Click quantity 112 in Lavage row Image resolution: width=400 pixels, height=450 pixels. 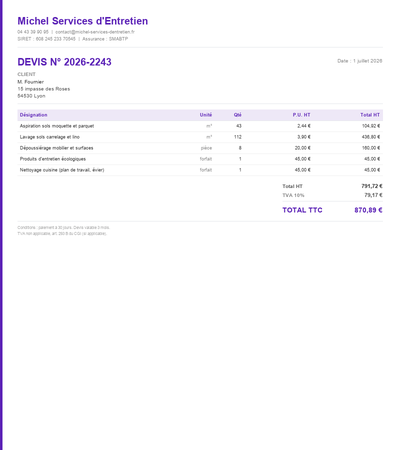click(x=238, y=137)
